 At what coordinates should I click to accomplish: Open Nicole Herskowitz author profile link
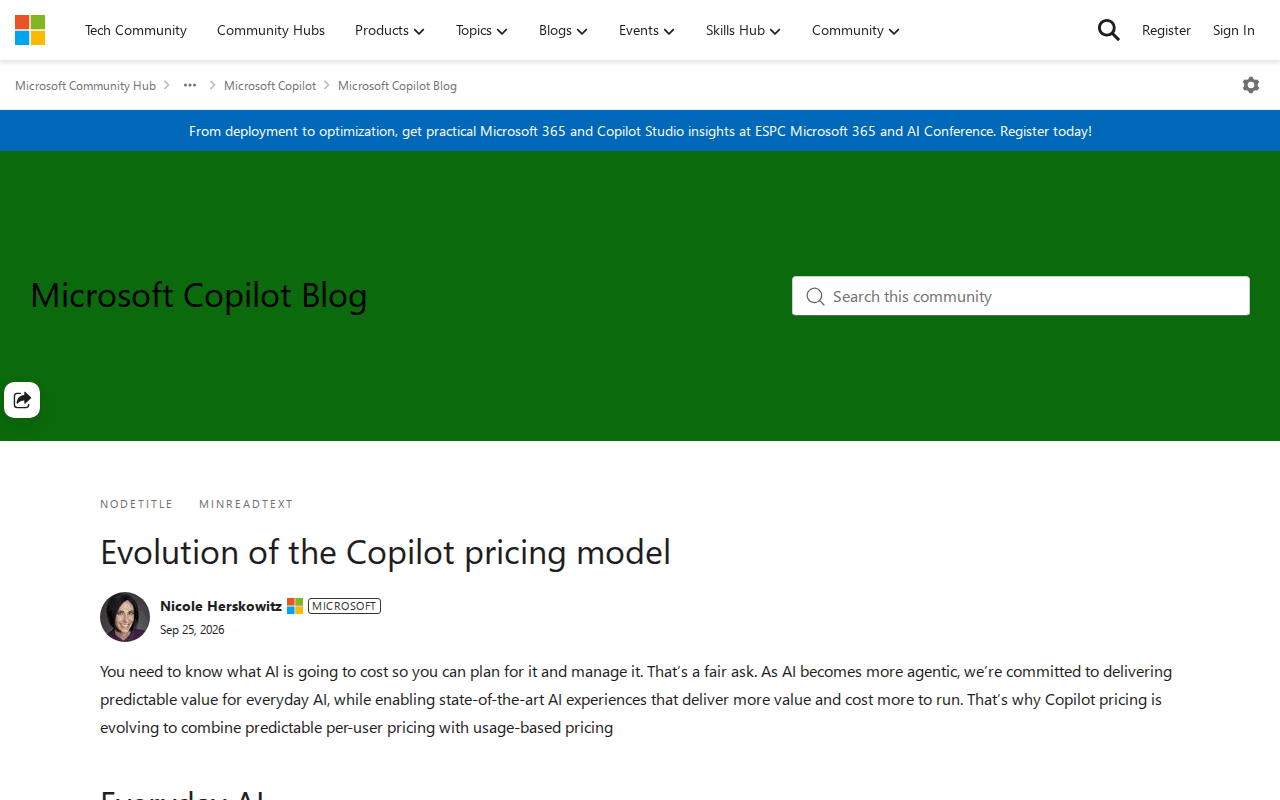[221, 606]
